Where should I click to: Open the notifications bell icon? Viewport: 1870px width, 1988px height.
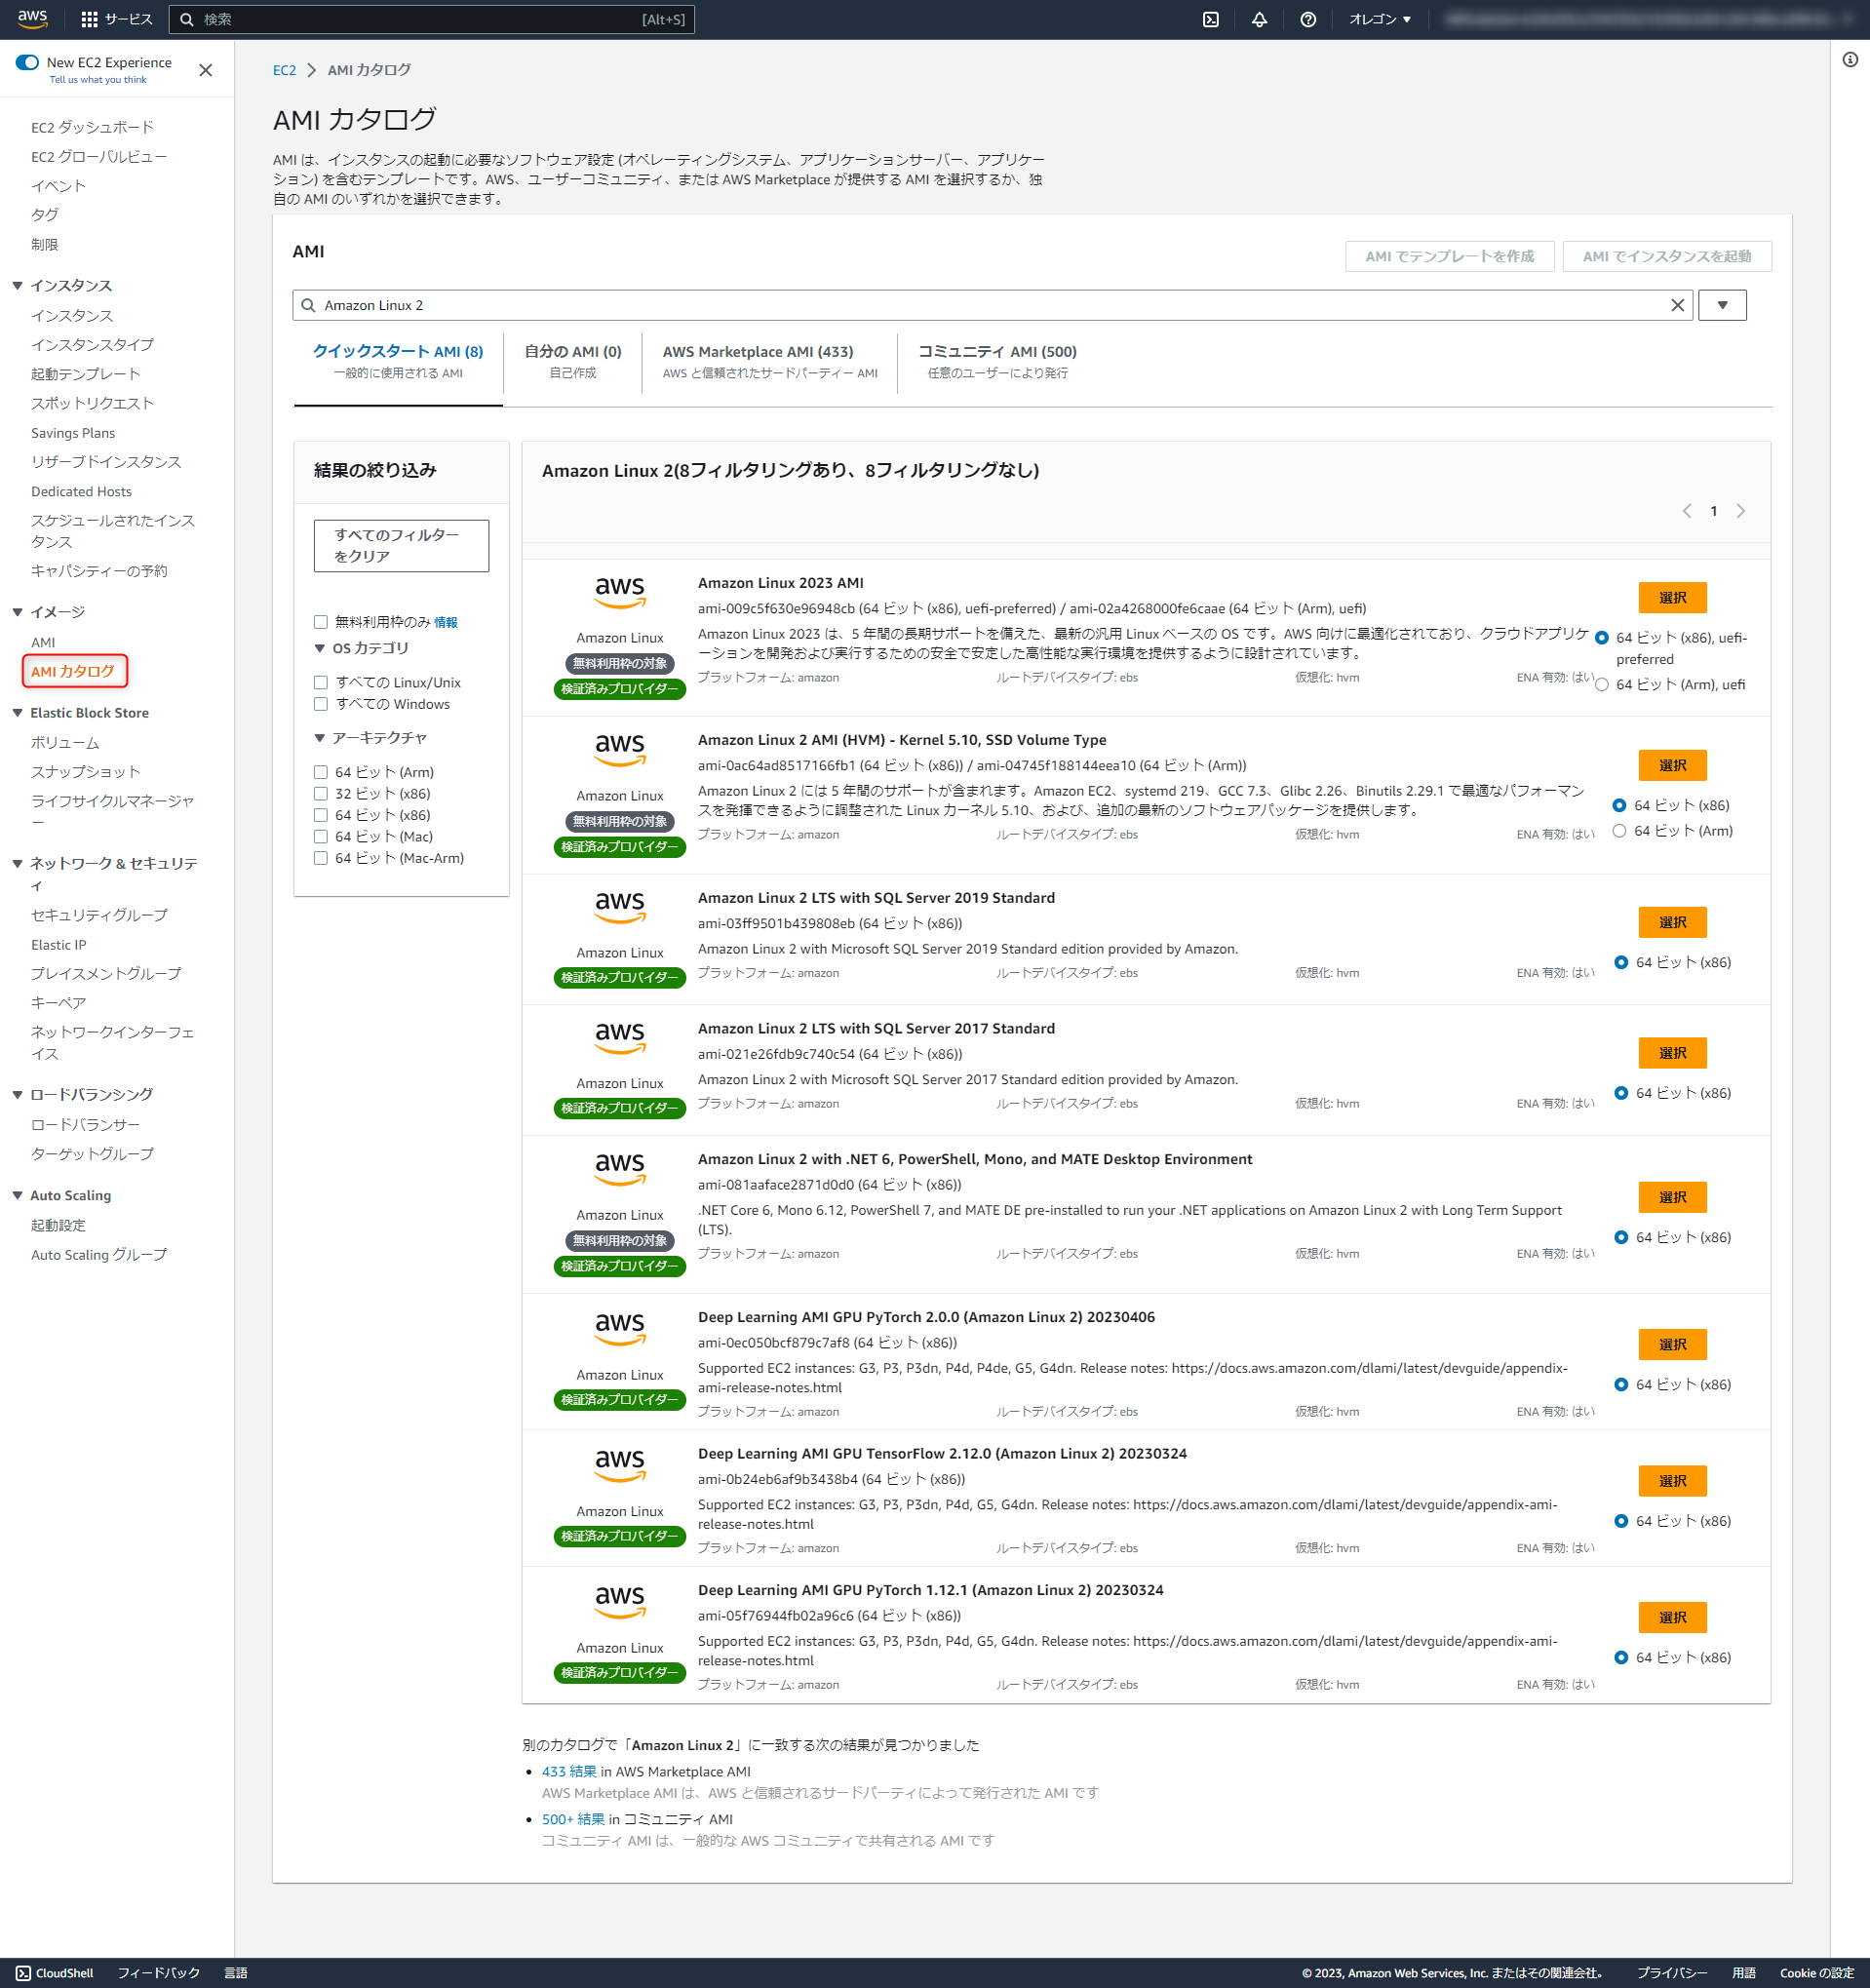click(x=1259, y=19)
